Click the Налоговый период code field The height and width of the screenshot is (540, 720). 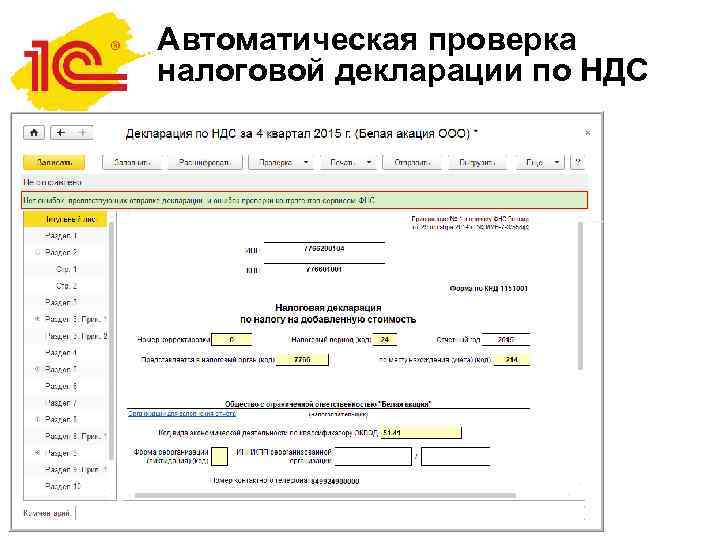[x=384, y=340]
